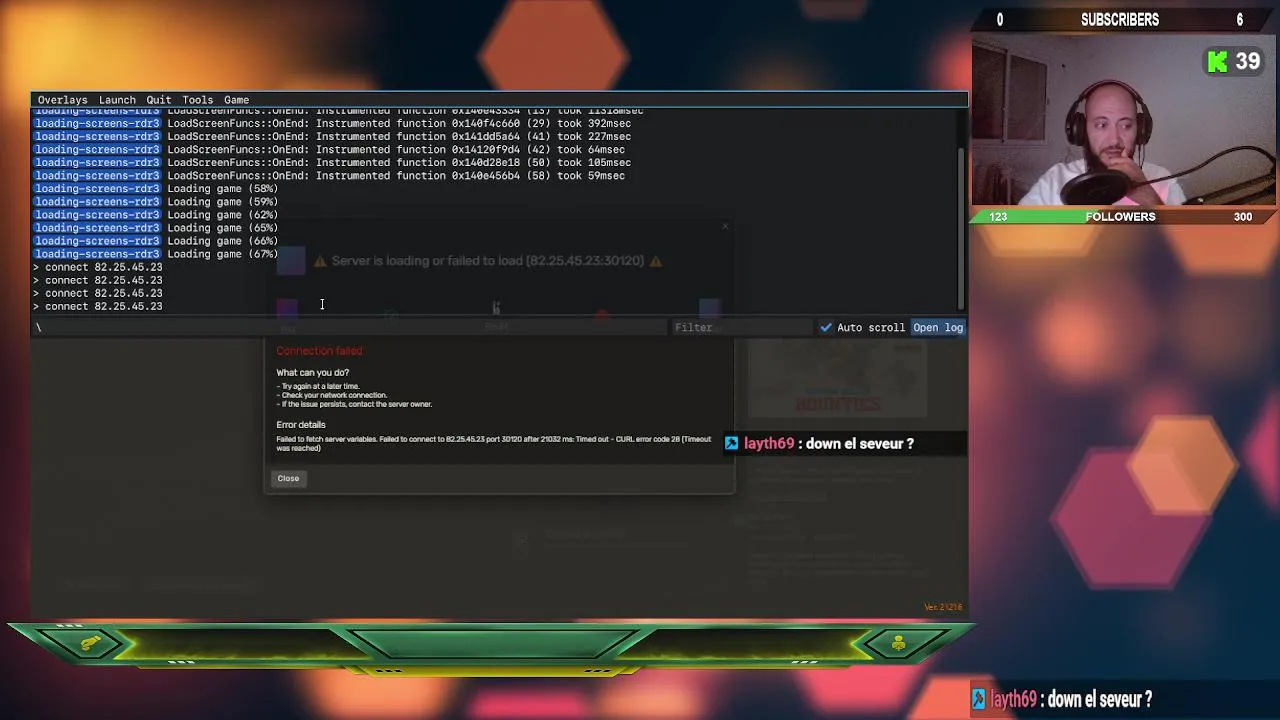Focus the console Filter field
The width and height of the screenshot is (1280, 720).
tap(741, 327)
